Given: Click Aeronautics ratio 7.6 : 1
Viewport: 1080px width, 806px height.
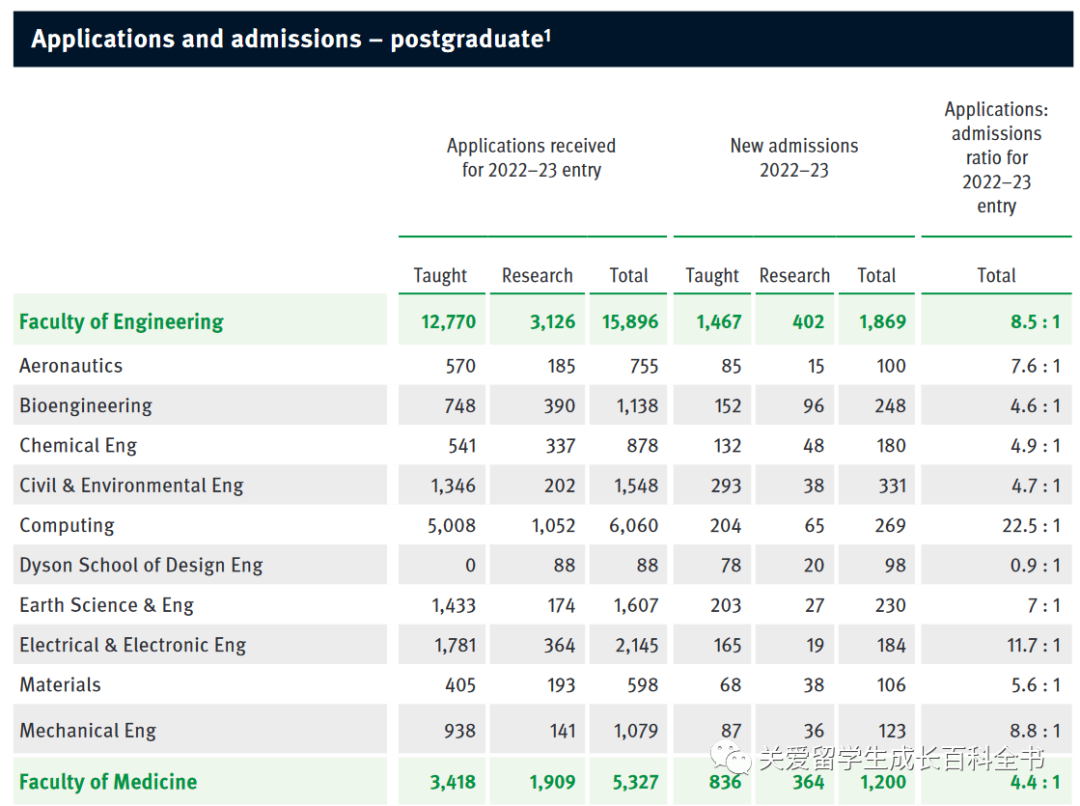Looking at the screenshot, I should pyautogui.click(x=1035, y=366).
